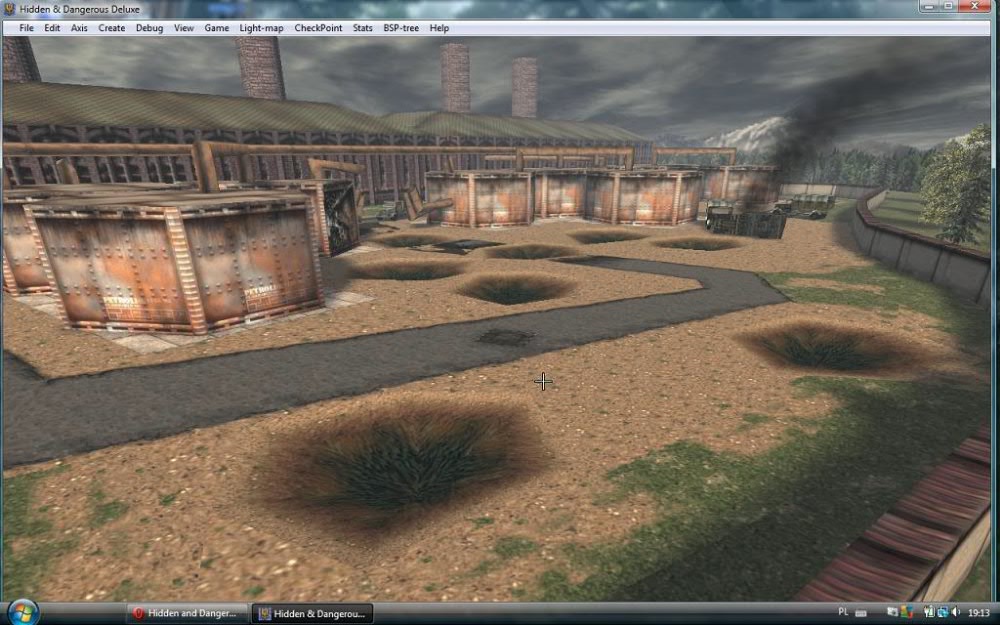Click the keyboard icon beside the PL language indicator
Screen dimensions: 1000x625
coord(861,614)
